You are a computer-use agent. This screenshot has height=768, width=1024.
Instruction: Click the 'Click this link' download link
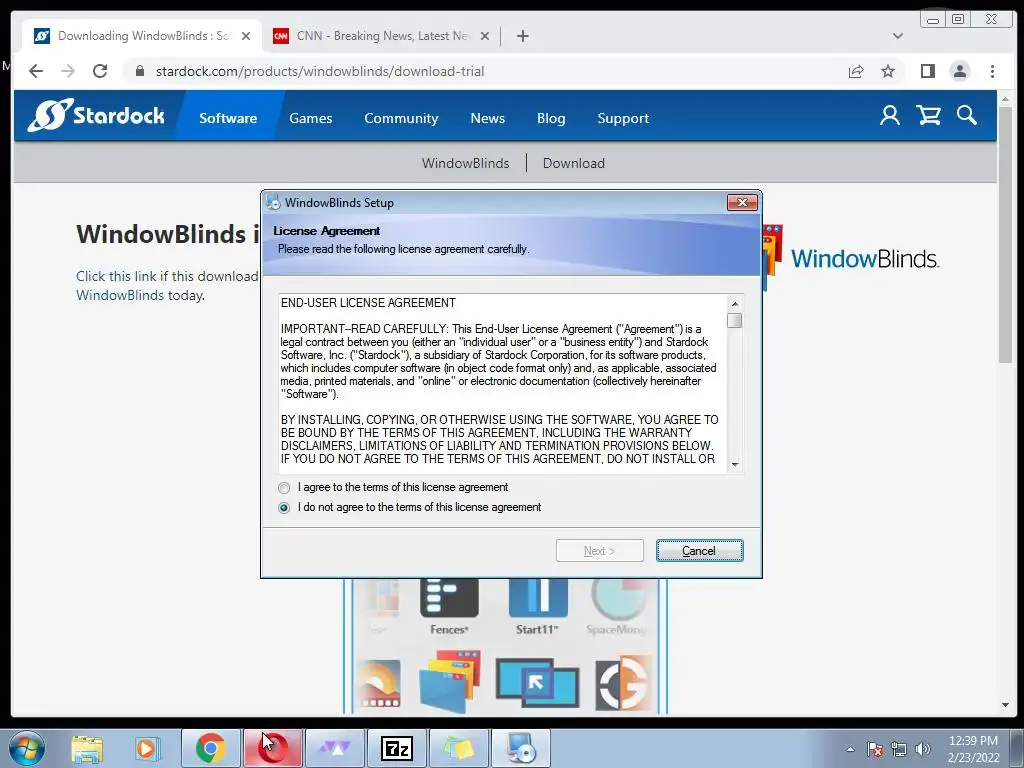coord(116,276)
